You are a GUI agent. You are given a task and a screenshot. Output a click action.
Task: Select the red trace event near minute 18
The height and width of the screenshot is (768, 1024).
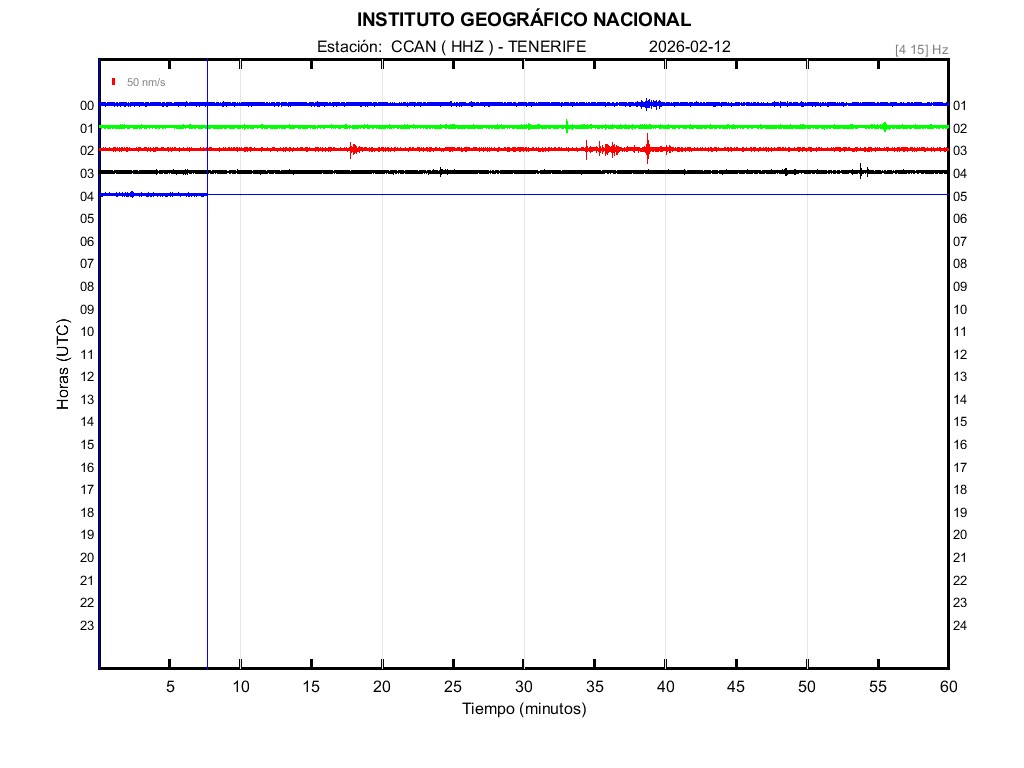(x=352, y=150)
